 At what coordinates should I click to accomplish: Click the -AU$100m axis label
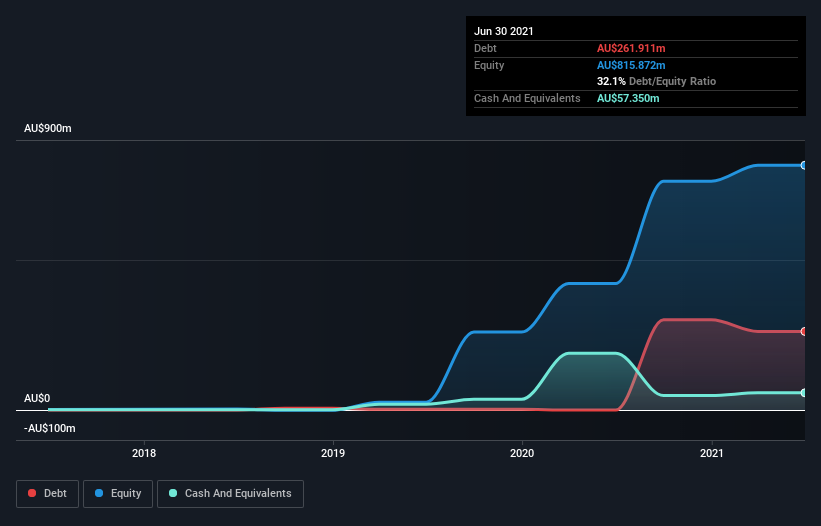[x=50, y=428]
